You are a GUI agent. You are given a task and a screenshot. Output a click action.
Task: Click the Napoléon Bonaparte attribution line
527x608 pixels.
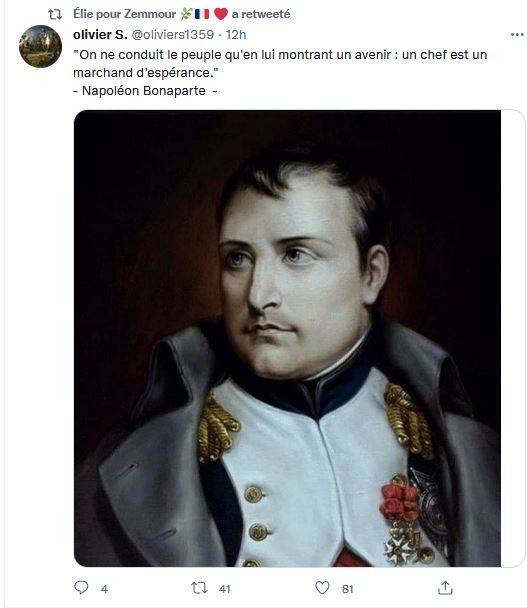[x=145, y=91]
